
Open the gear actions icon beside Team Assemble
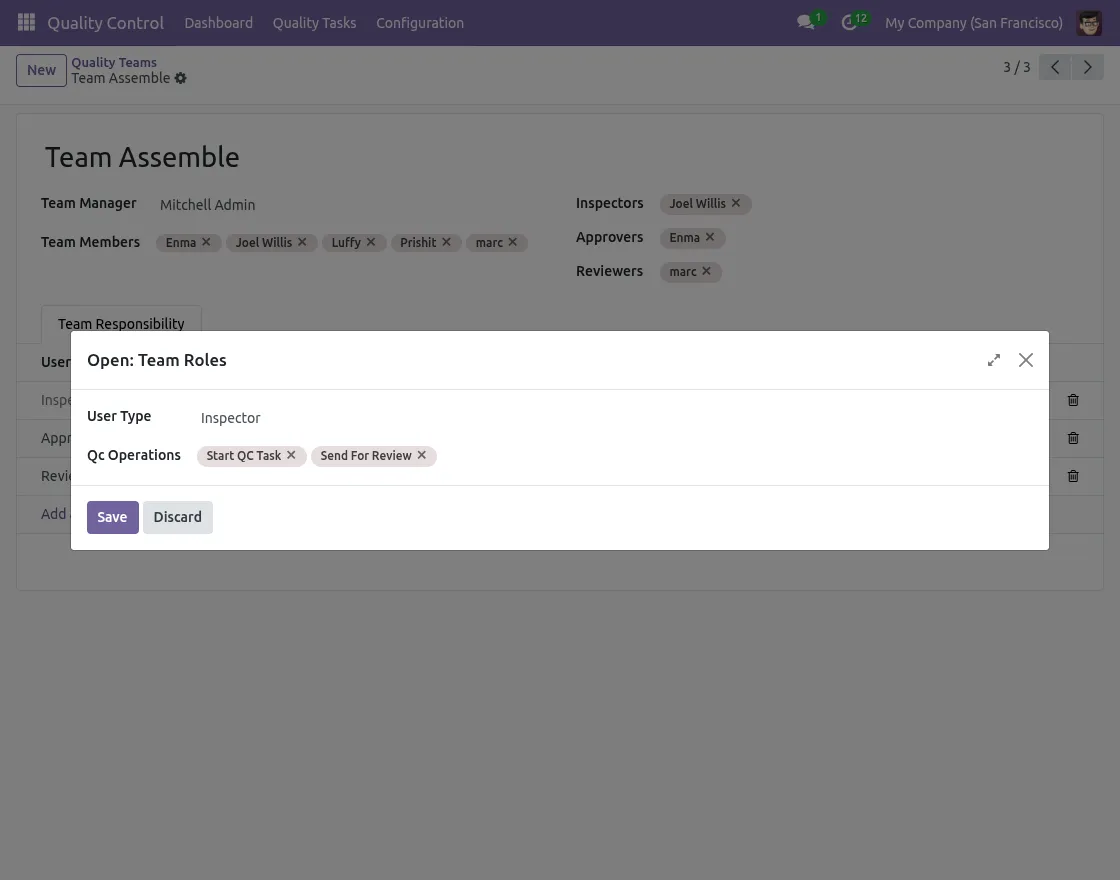[x=181, y=78]
